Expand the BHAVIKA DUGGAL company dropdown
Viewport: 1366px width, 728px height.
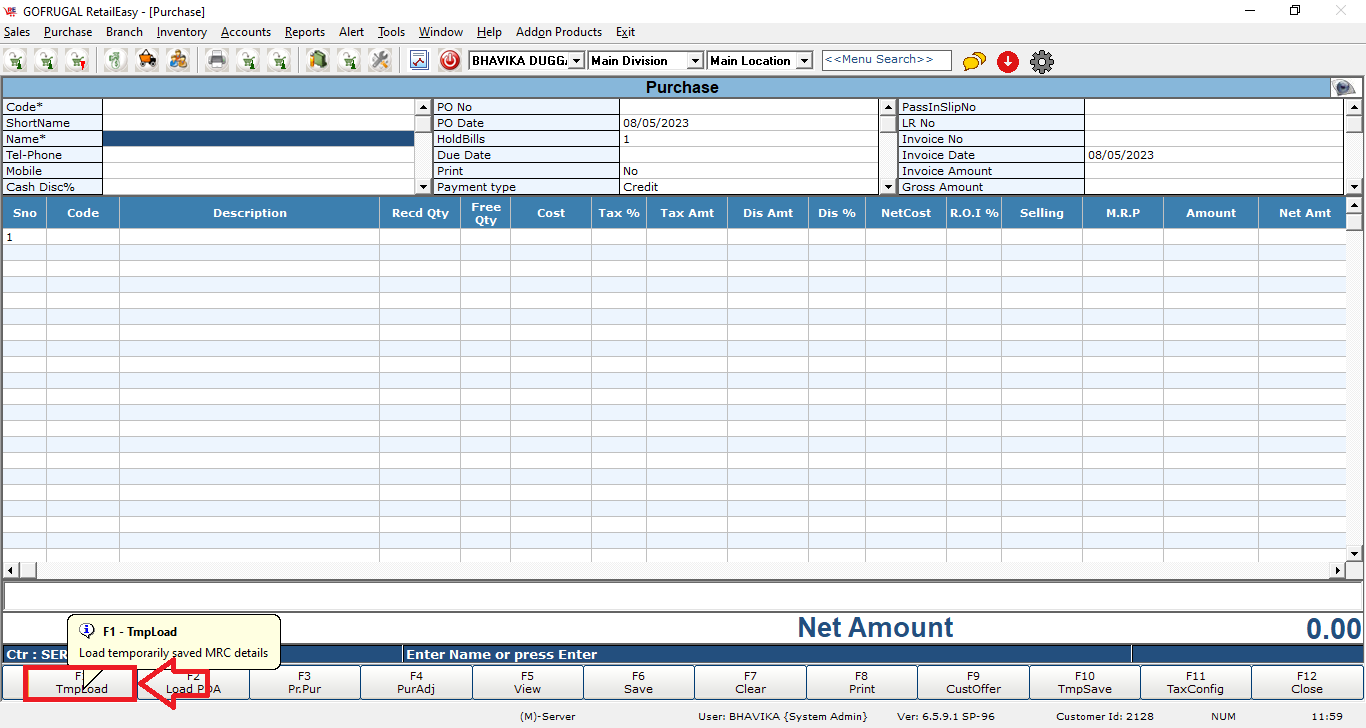(x=576, y=61)
